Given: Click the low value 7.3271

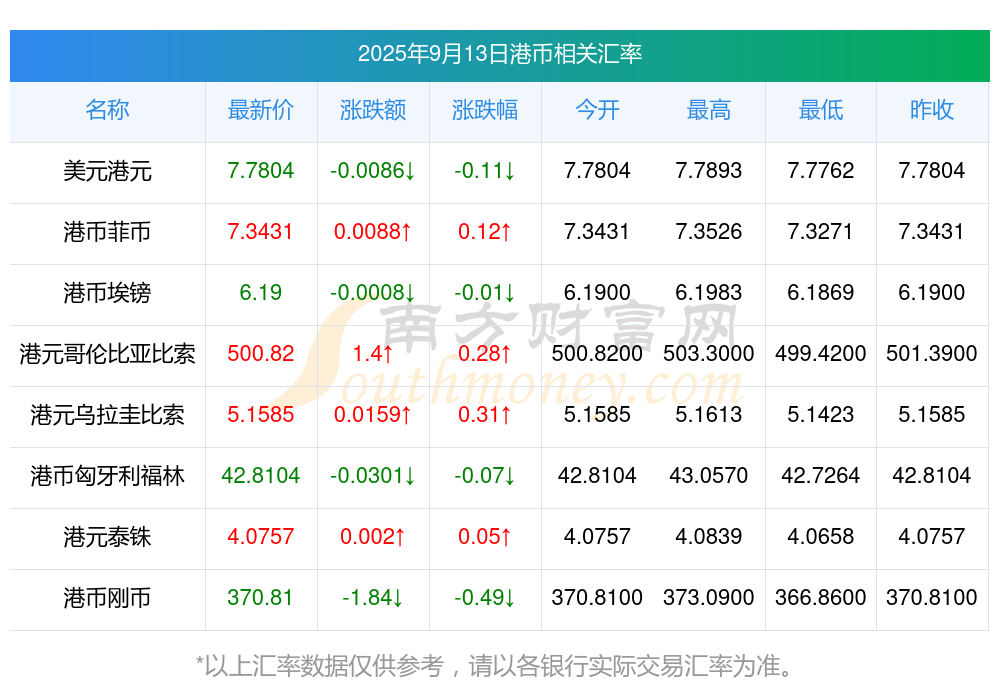Looking at the screenshot, I should coord(820,231).
